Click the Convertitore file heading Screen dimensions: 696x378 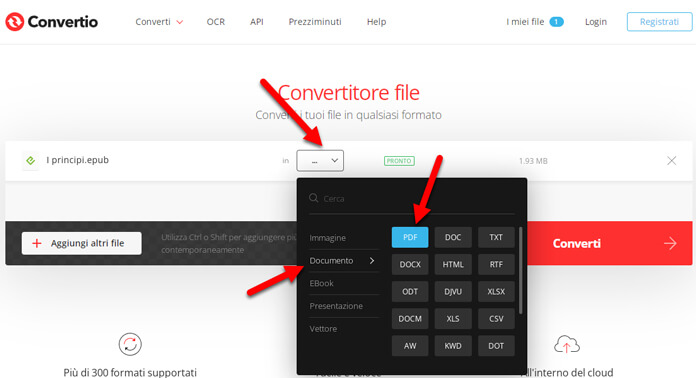click(x=348, y=93)
